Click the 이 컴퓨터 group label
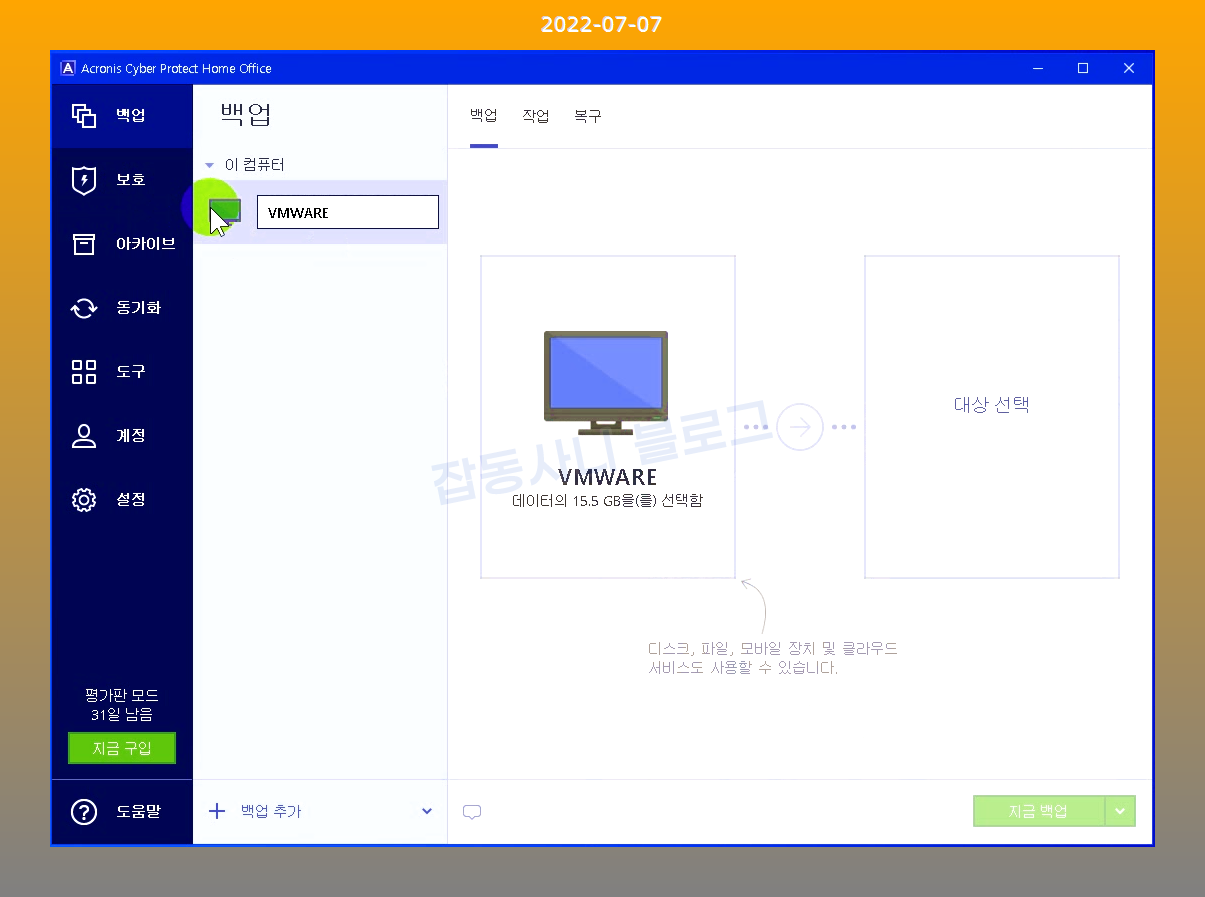1205x897 pixels. coord(255,165)
